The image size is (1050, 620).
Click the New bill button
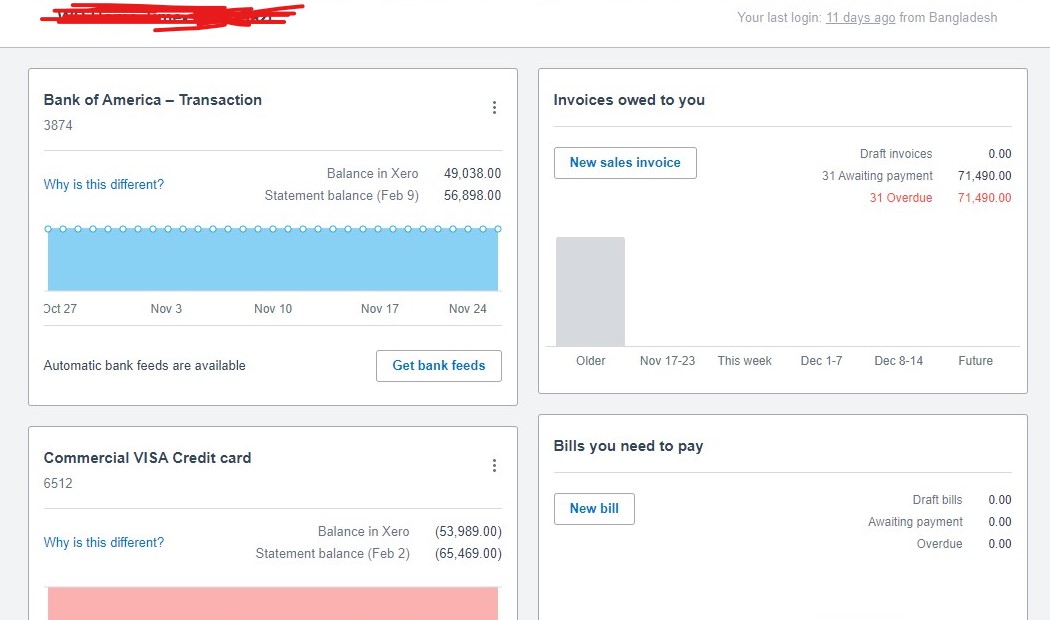(x=594, y=509)
